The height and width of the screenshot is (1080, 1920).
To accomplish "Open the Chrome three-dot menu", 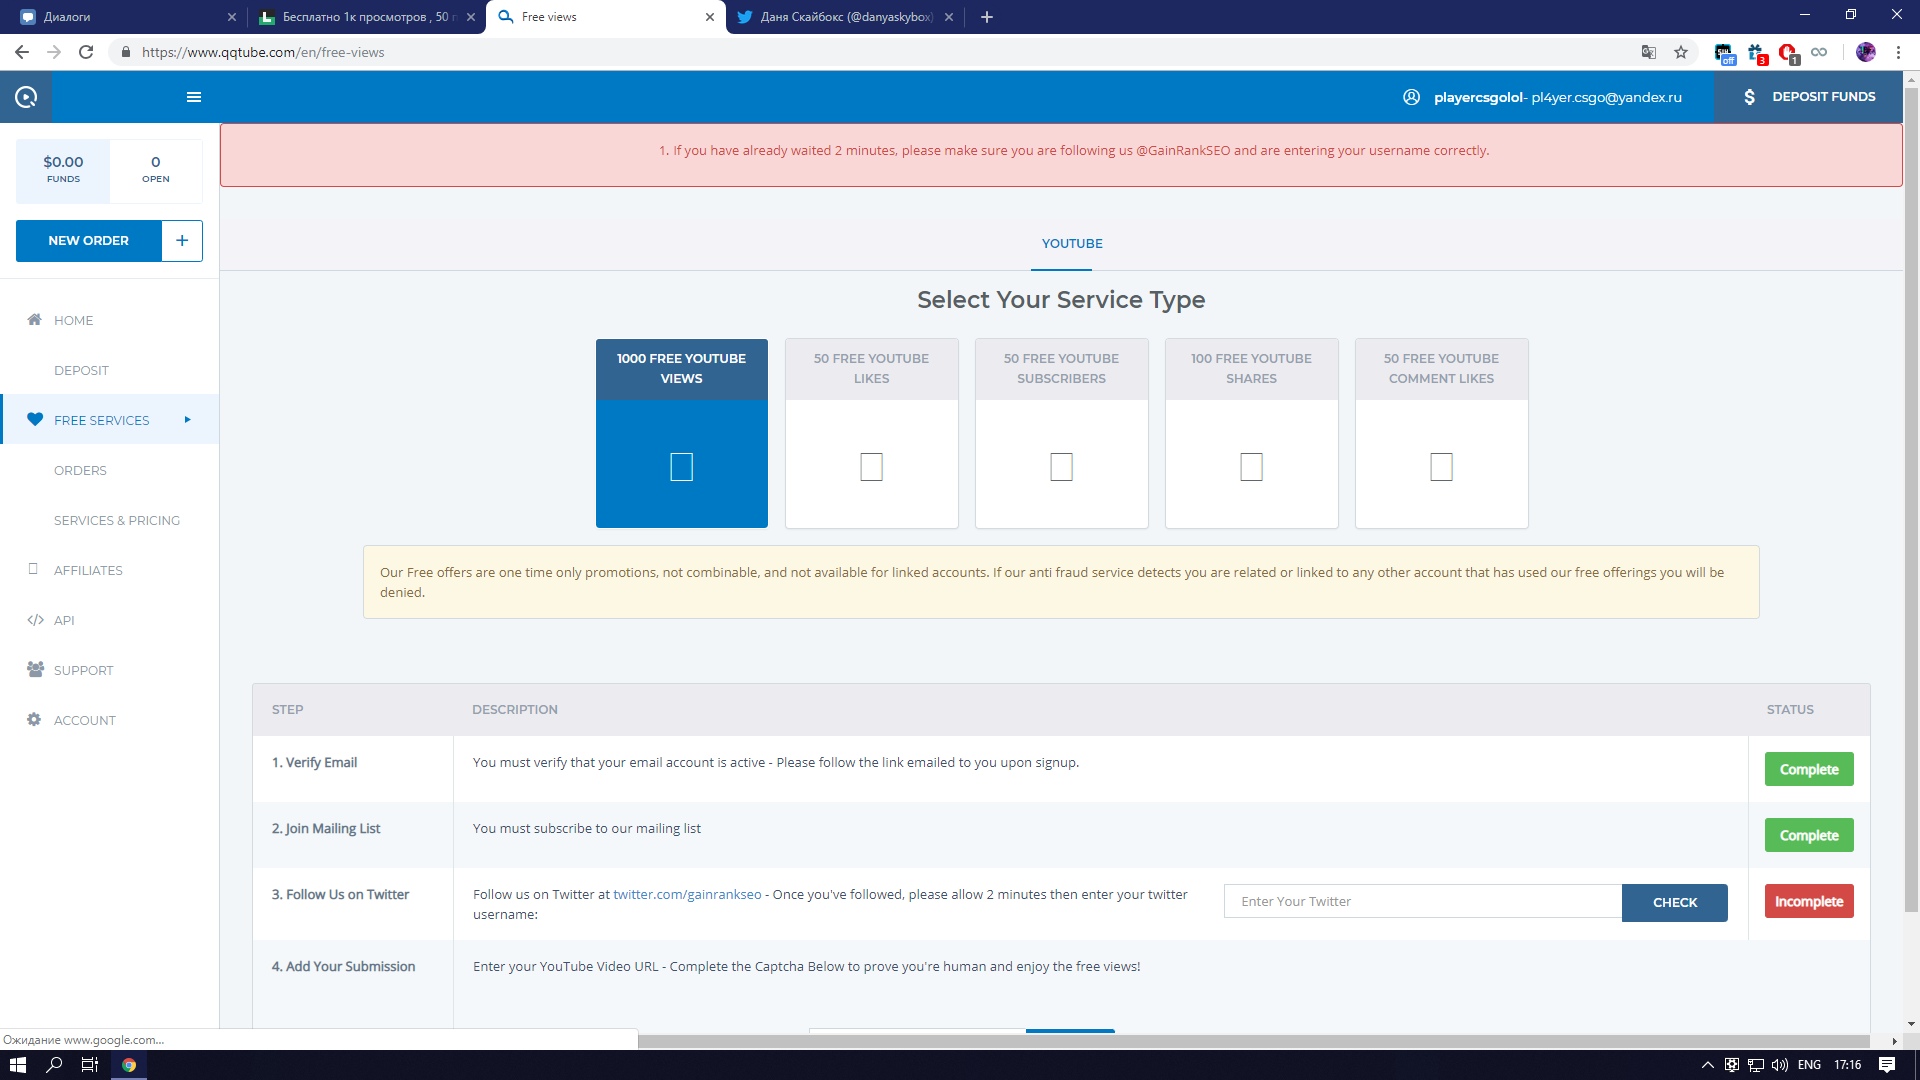I will (x=1898, y=52).
